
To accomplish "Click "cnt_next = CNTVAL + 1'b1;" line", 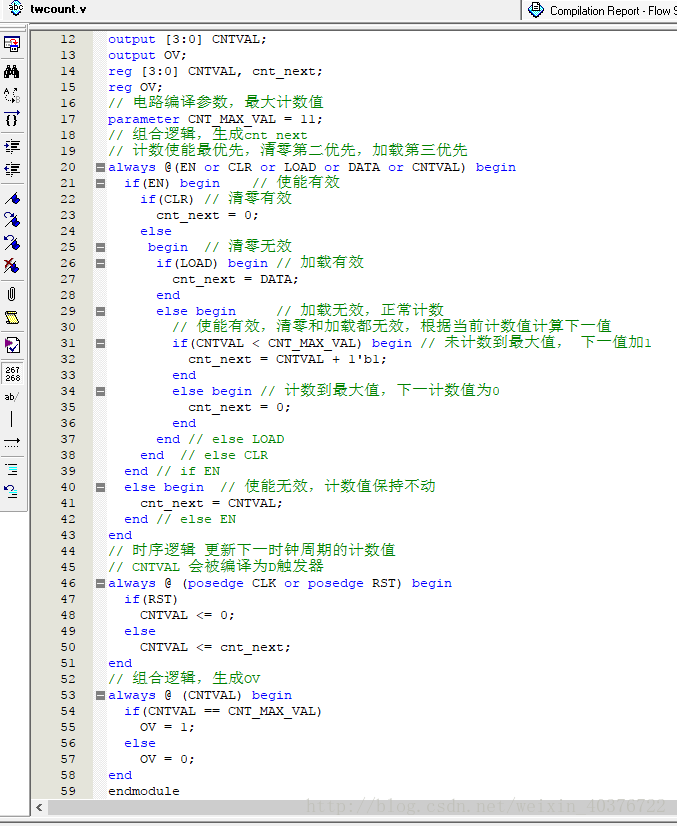I will tap(287, 359).
